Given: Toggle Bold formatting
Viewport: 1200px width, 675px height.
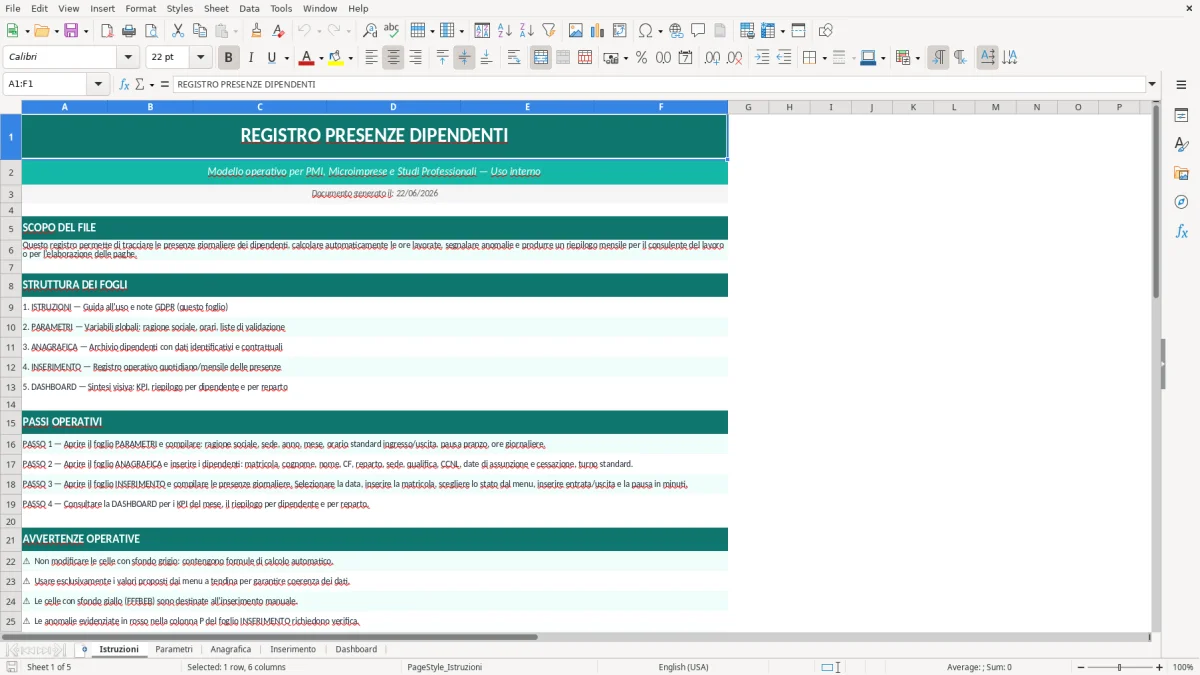Looking at the screenshot, I should tap(229, 58).
